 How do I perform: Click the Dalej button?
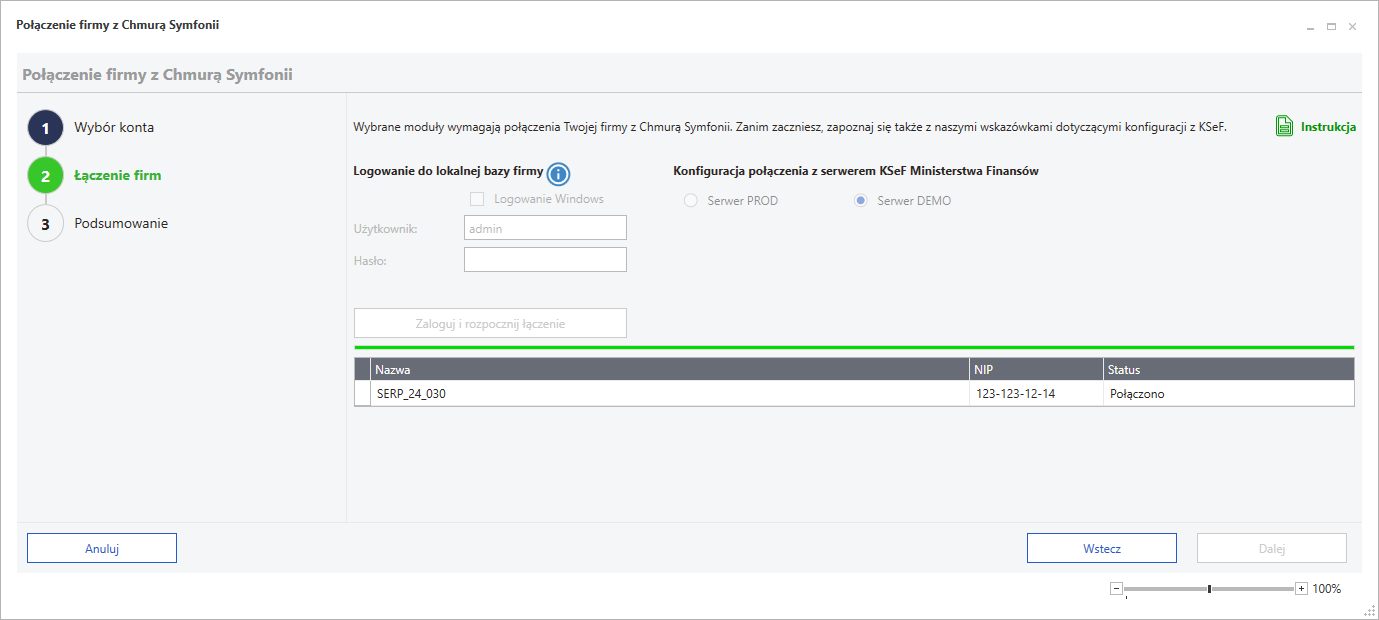tap(1272, 548)
